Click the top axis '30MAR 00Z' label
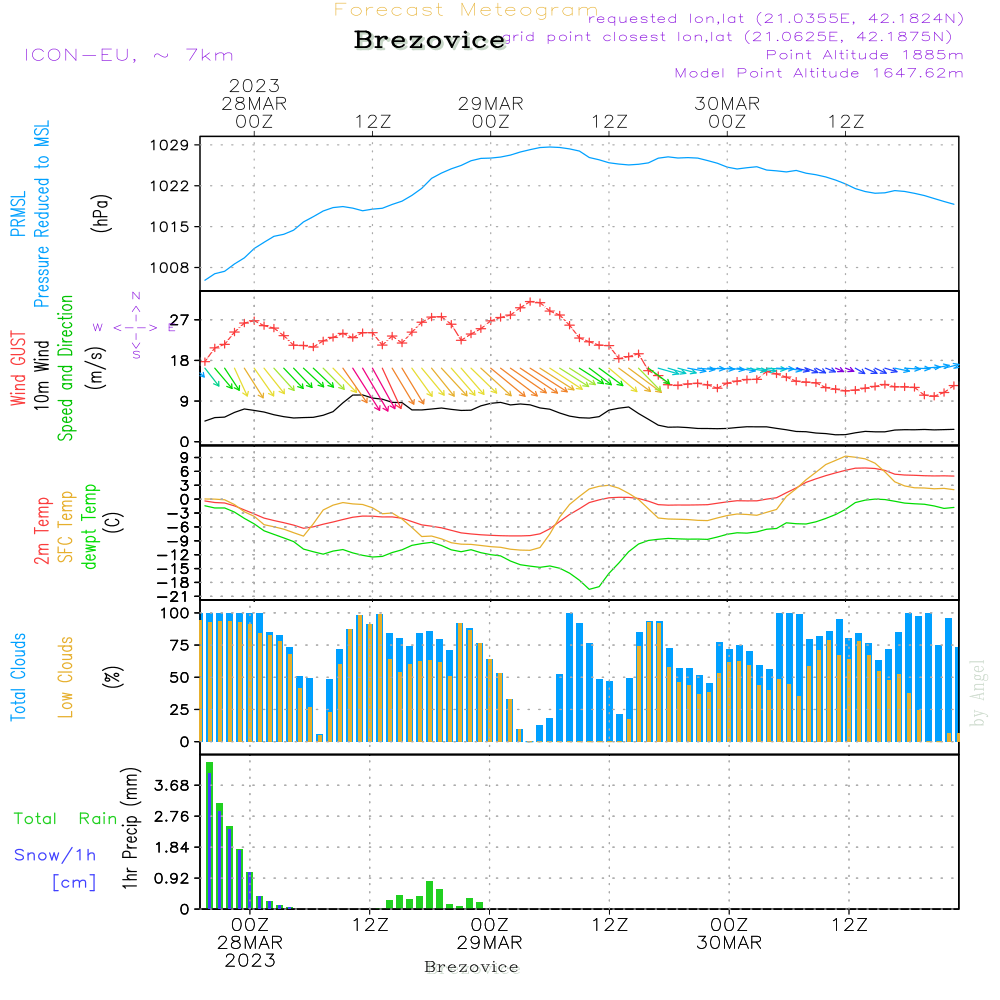 [727, 112]
